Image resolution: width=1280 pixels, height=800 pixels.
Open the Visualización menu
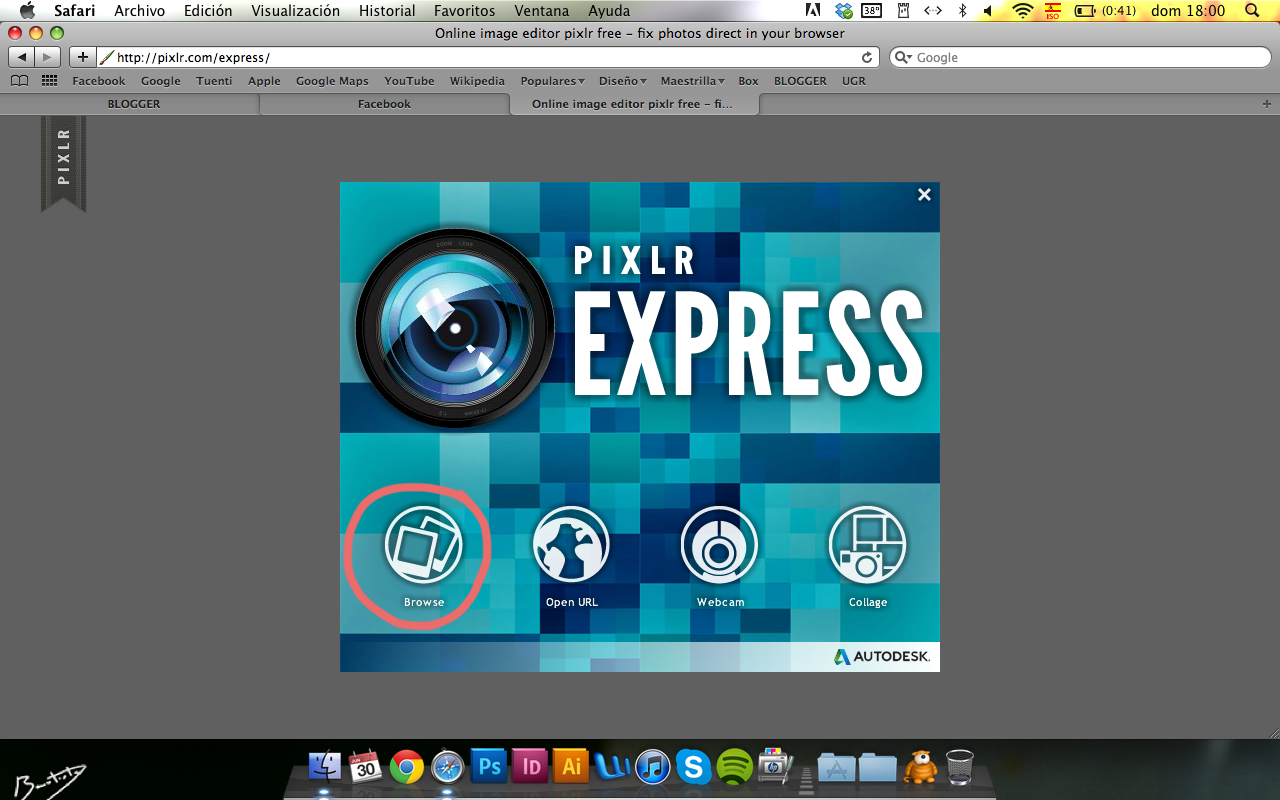click(x=296, y=11)
